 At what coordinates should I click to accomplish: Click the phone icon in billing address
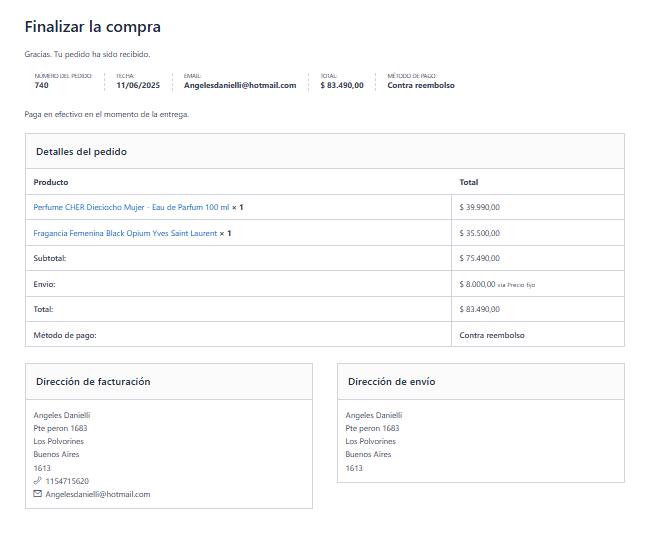coord(38,481)
